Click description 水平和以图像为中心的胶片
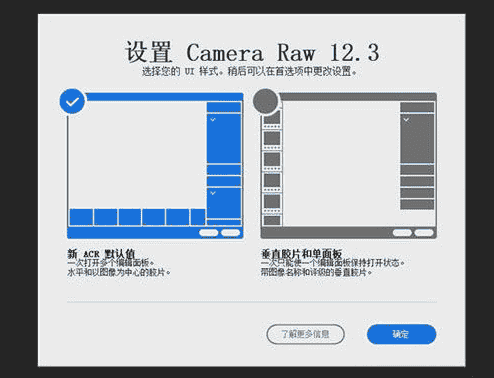This screenshot has width=494, height=378. tap(119, 272)
